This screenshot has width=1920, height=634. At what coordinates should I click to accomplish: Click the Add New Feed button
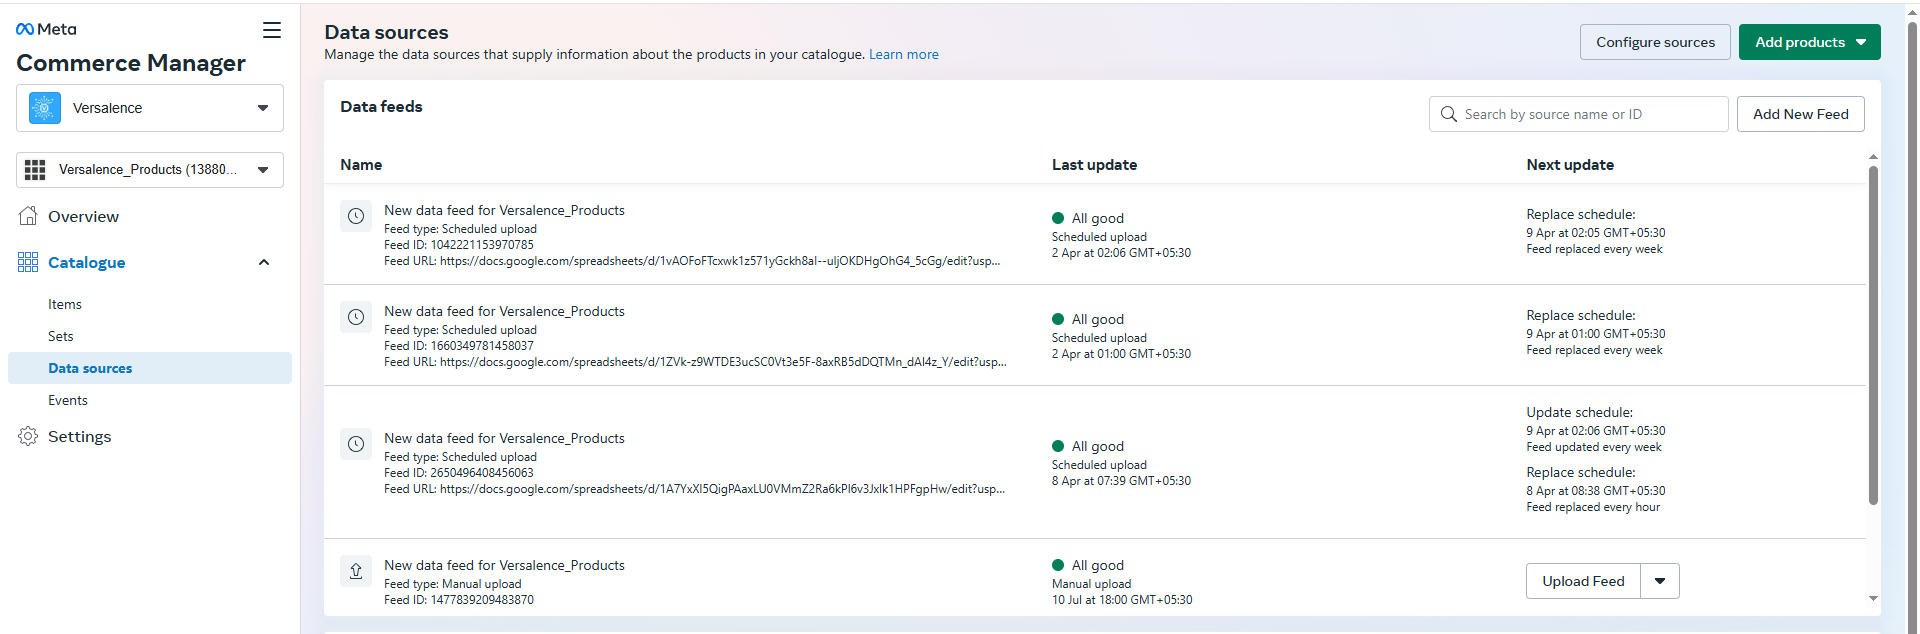(x=1801, y=114)
